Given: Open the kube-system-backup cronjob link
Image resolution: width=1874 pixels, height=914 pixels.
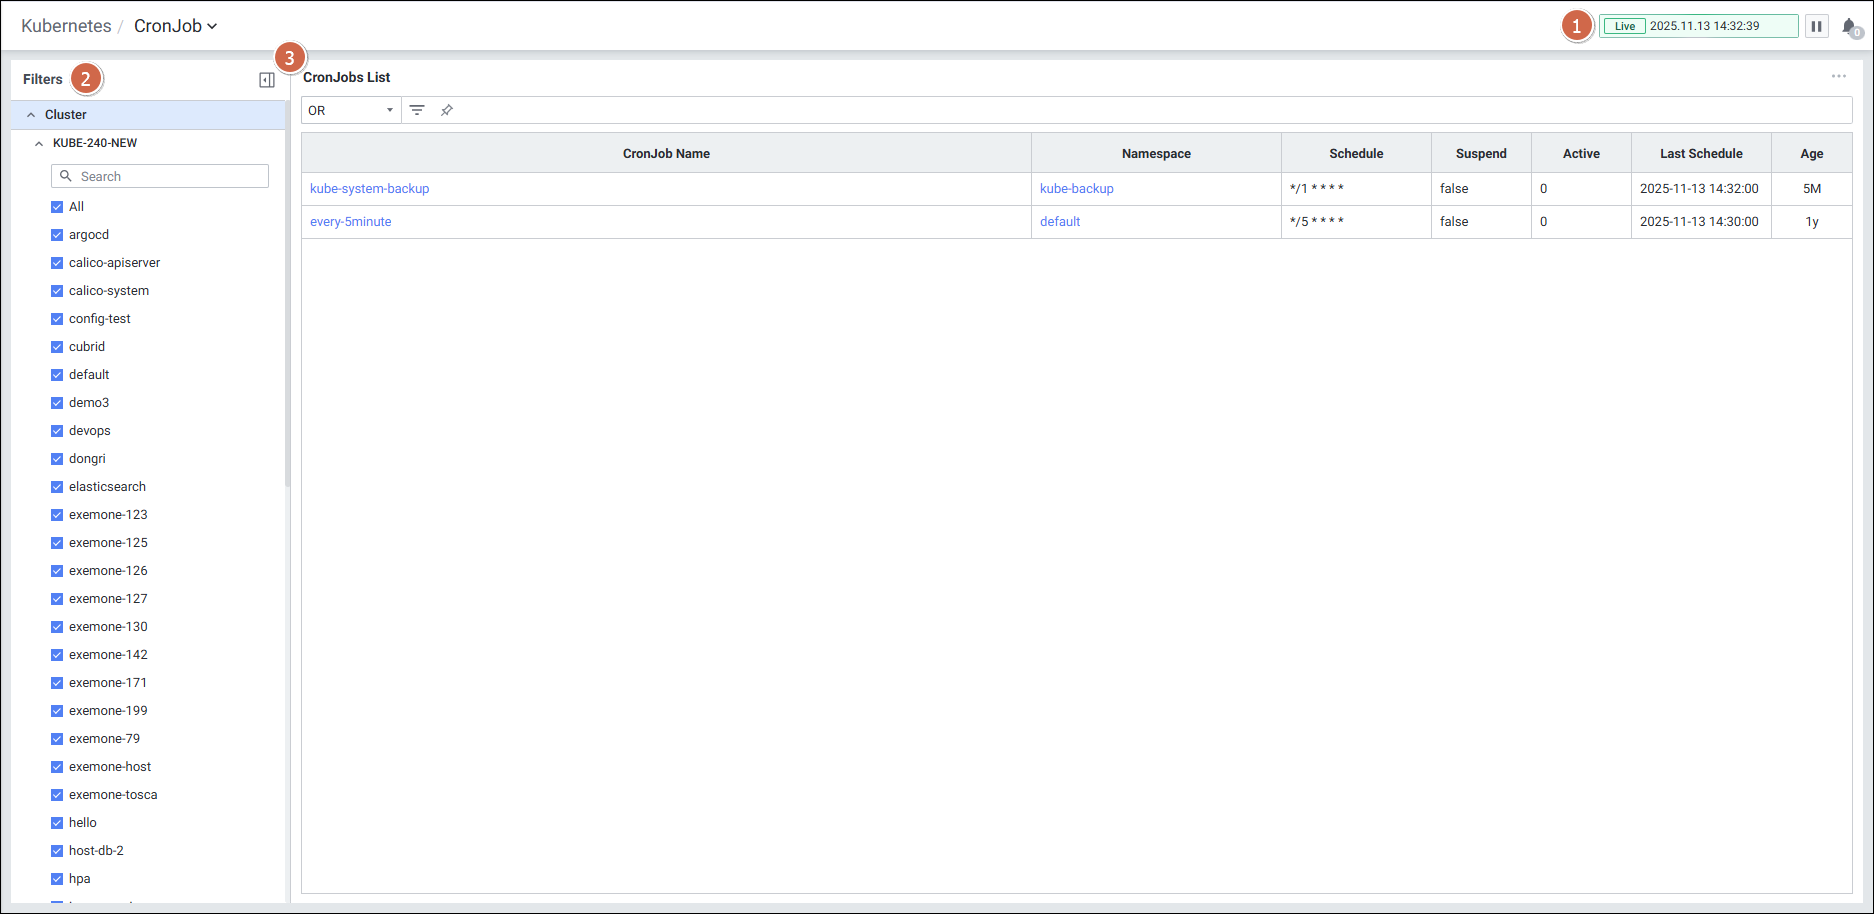Looking at the screenshot, I should 369,189.
